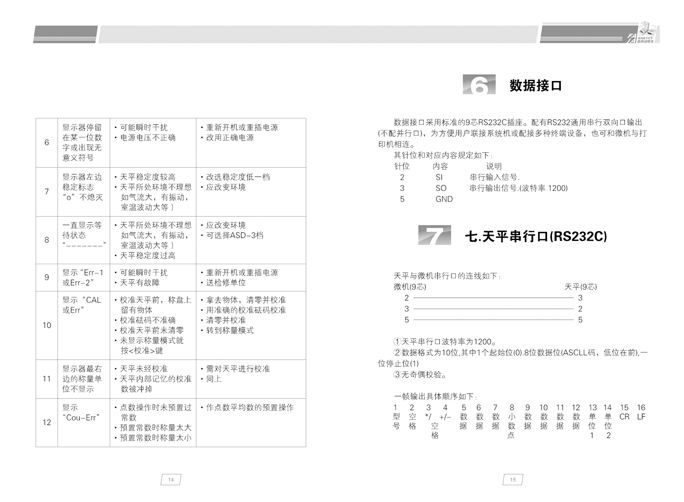This screenshot has width=684, height=502.
Task: Select the 七.天平串行口(RS232C) heading
Action: point(536,237)
